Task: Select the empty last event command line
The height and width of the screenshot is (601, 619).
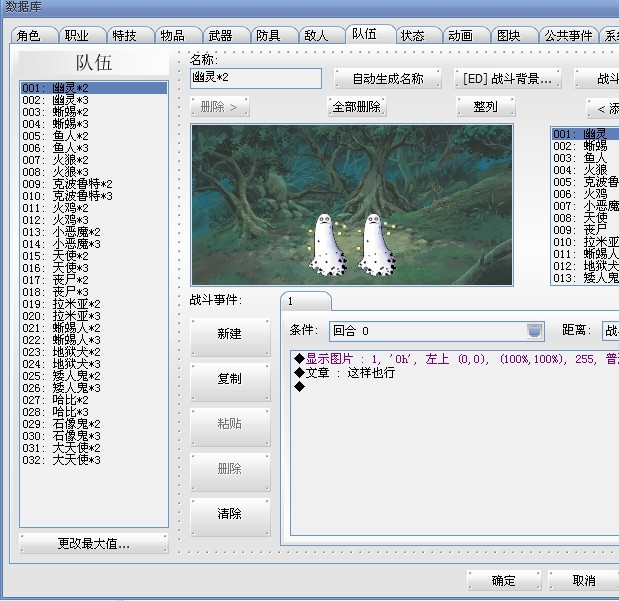Action: [x=456, y=387]
